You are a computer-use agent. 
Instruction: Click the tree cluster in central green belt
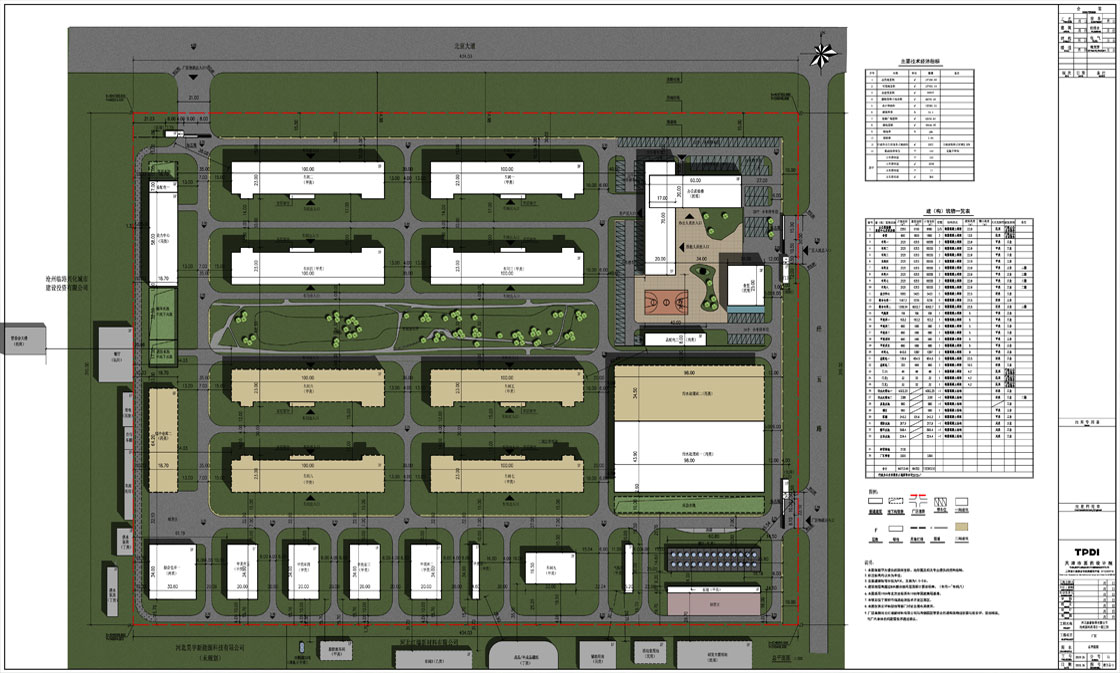pos(350,323)
